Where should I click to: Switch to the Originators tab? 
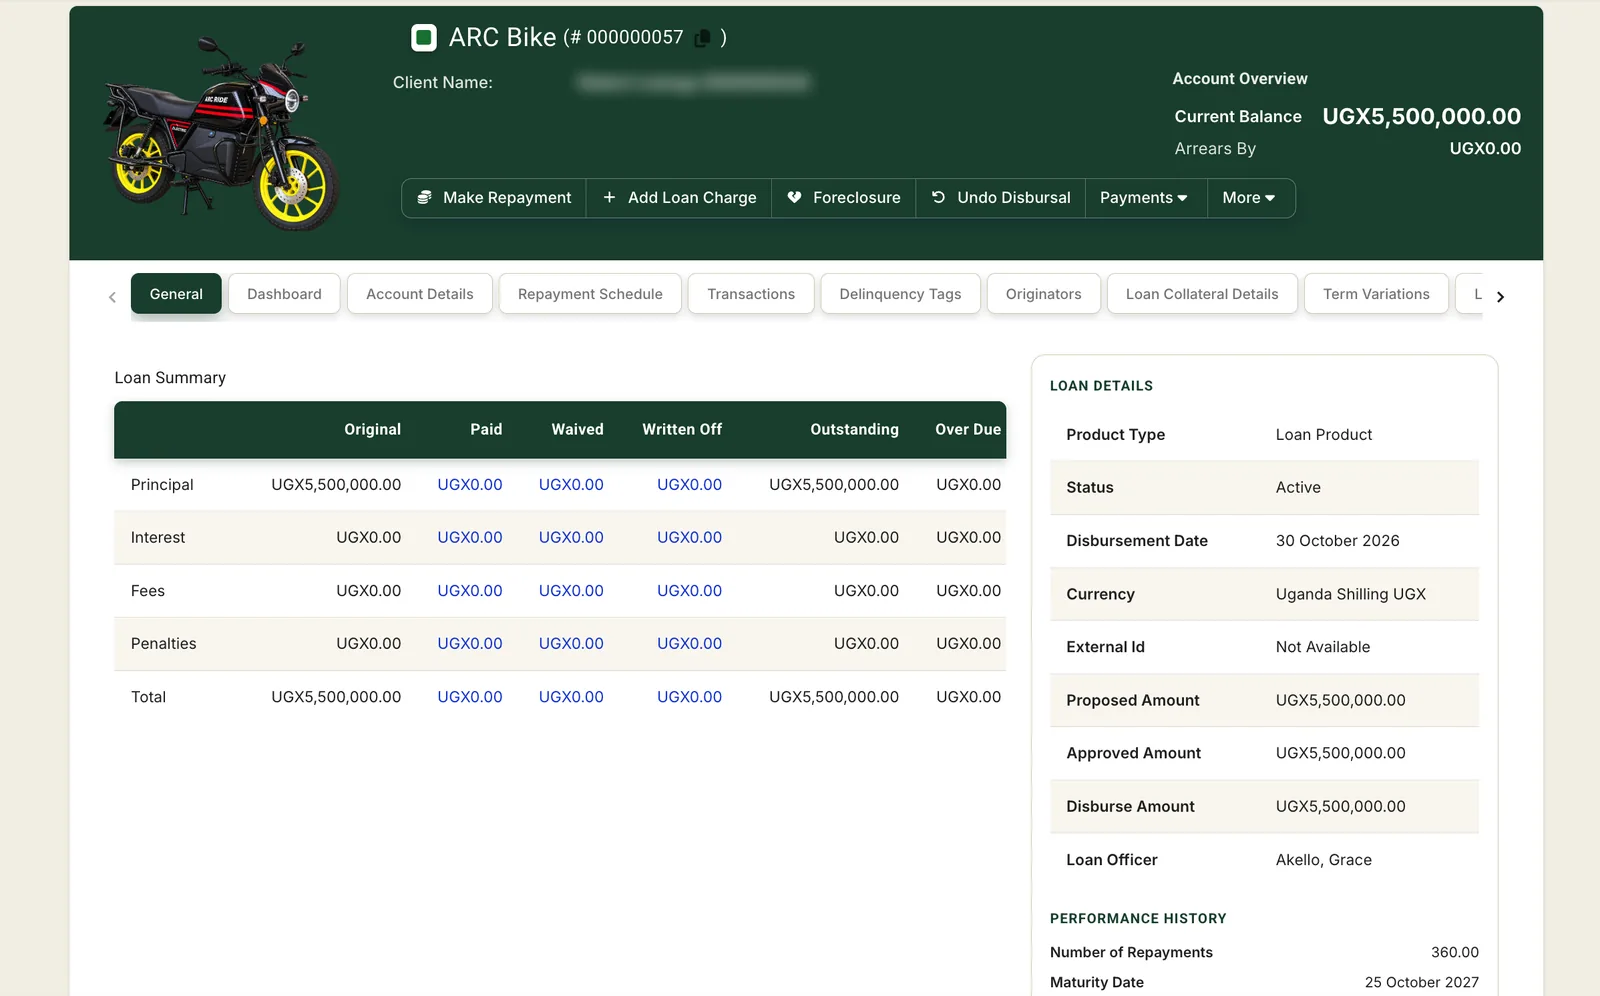click(x=1043, y=294)
